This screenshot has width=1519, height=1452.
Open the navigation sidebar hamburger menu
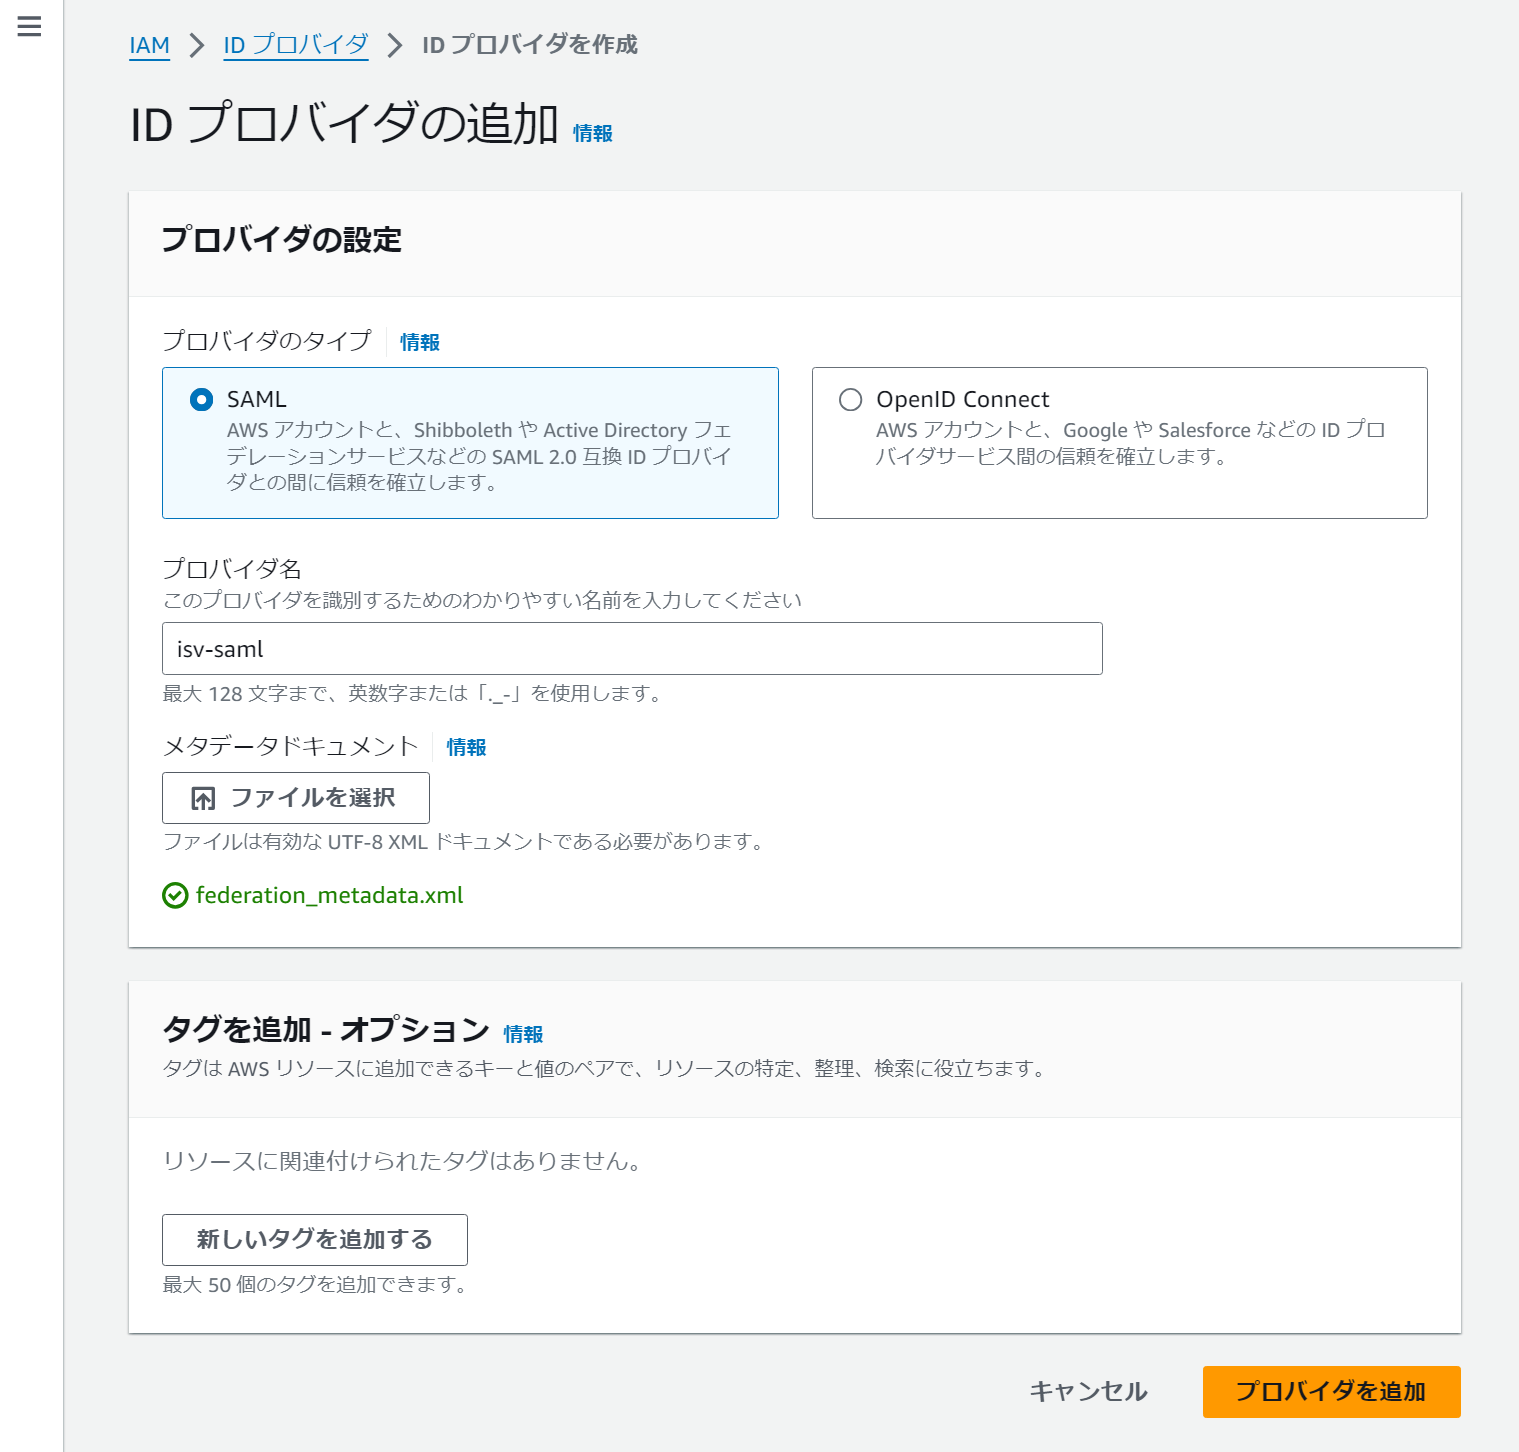point(28,27)
